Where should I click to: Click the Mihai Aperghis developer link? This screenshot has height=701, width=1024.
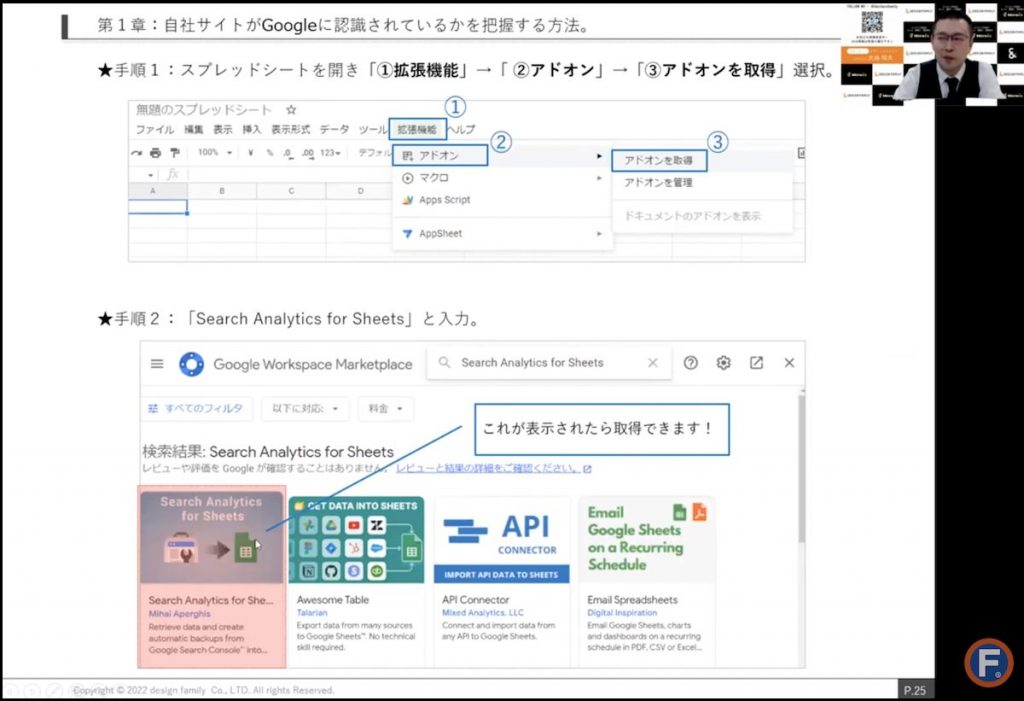179,614
